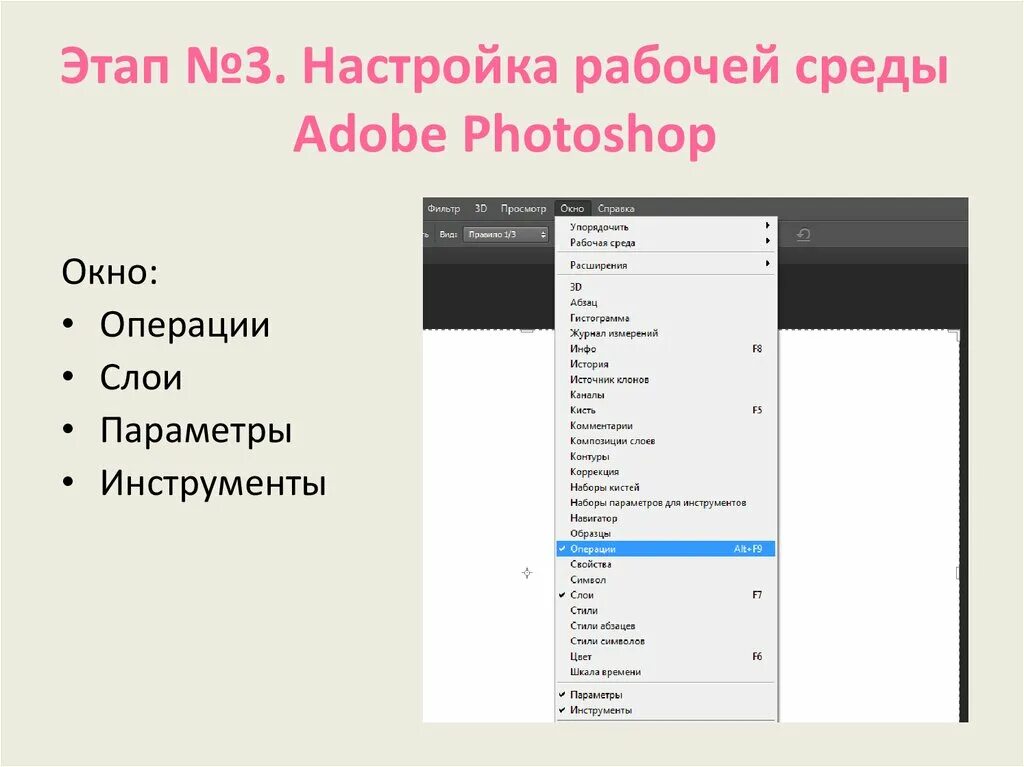Open the Вид dropdown set to Правило 1/3

506,234
